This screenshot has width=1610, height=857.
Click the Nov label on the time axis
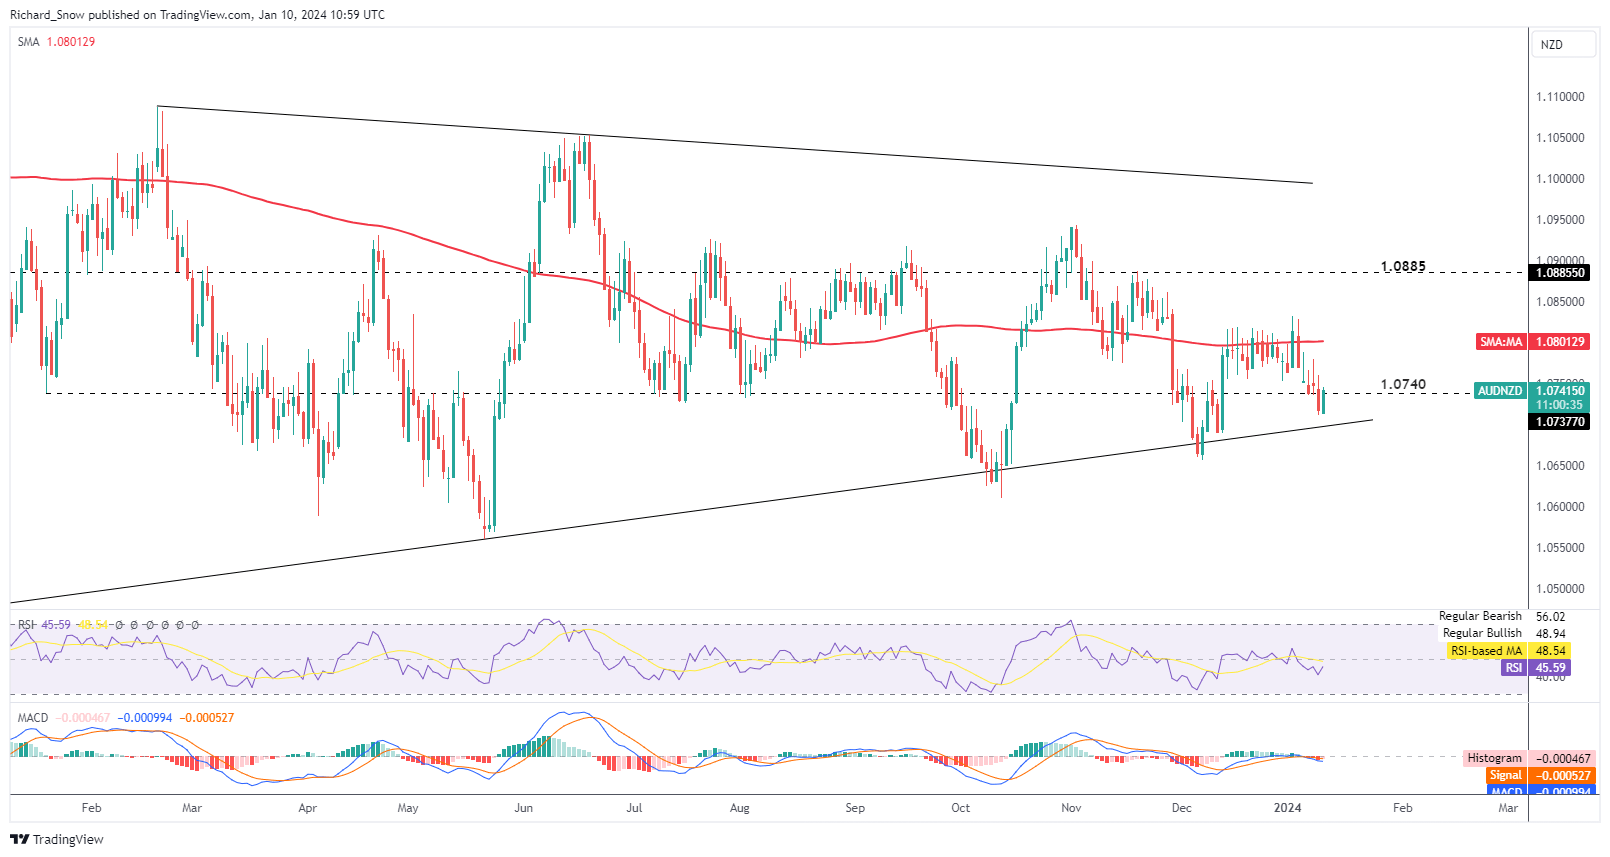coord(1071,808)
